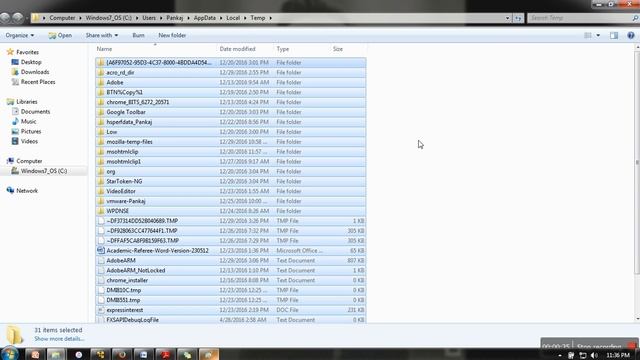Open Music library

(29, 122)
